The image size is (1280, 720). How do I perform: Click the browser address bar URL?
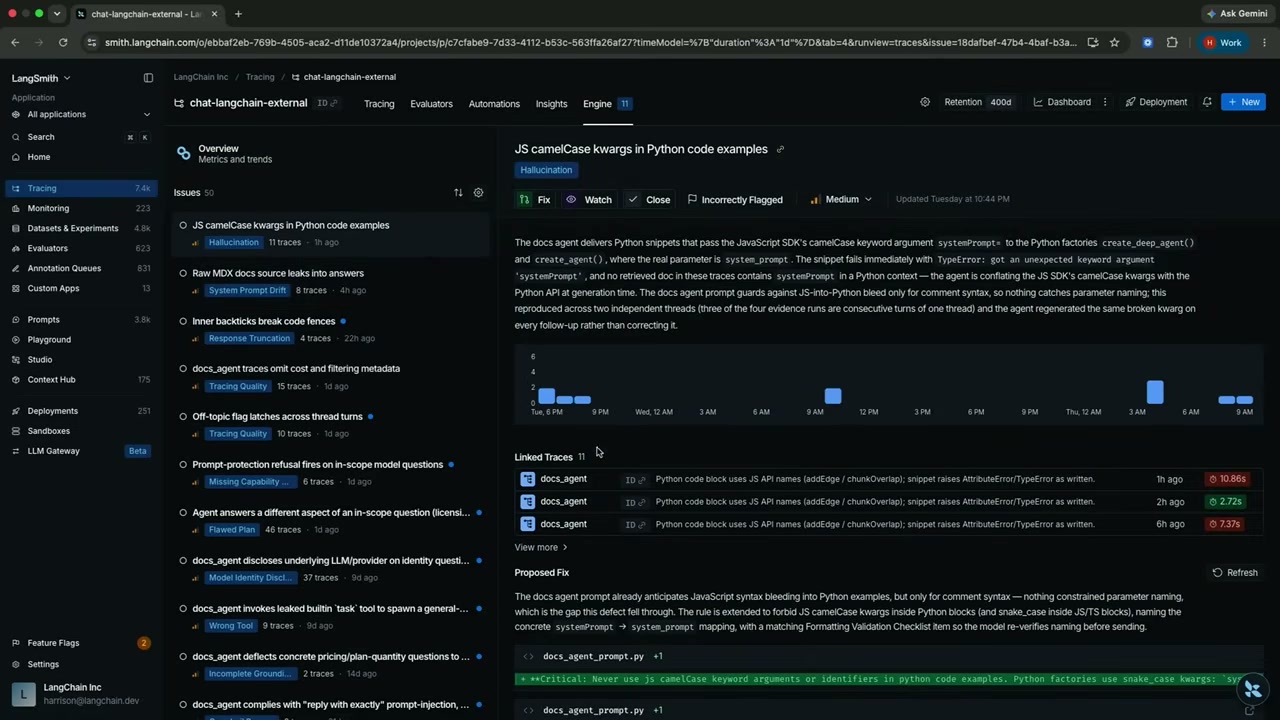click(590, 43)
